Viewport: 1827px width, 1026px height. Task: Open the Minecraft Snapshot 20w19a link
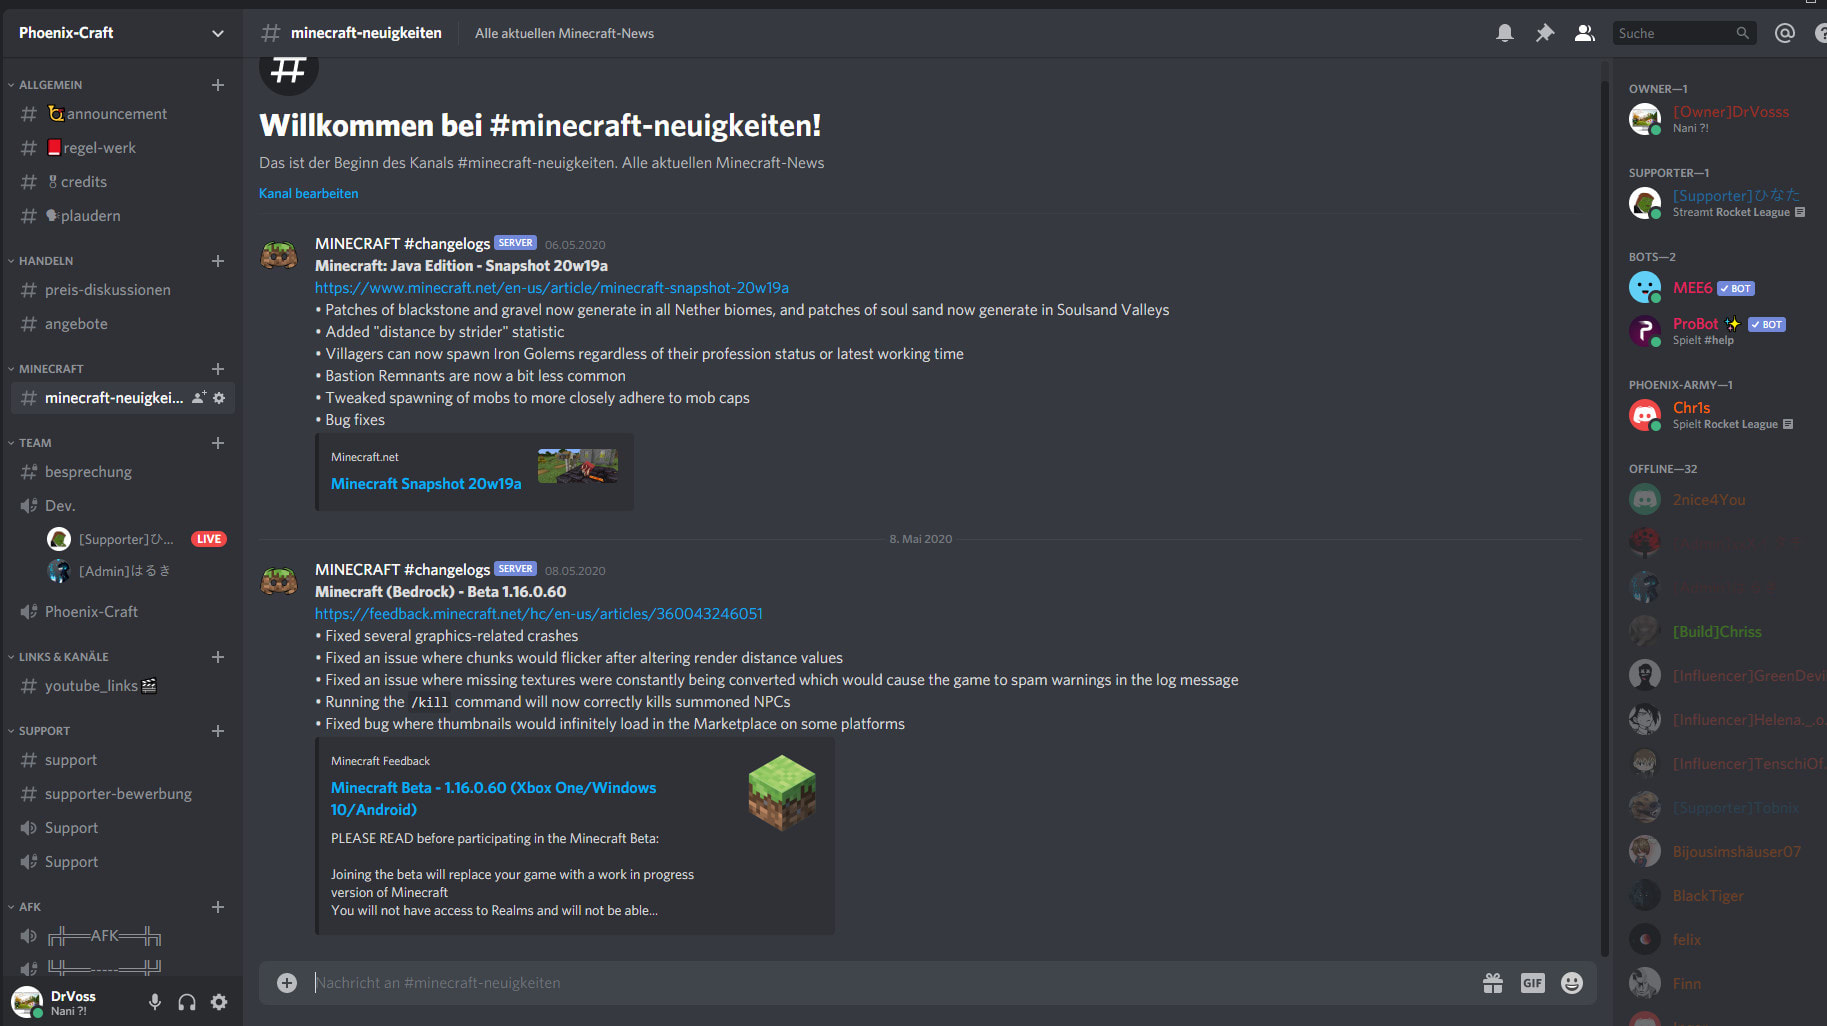click(x=426, y=484)
